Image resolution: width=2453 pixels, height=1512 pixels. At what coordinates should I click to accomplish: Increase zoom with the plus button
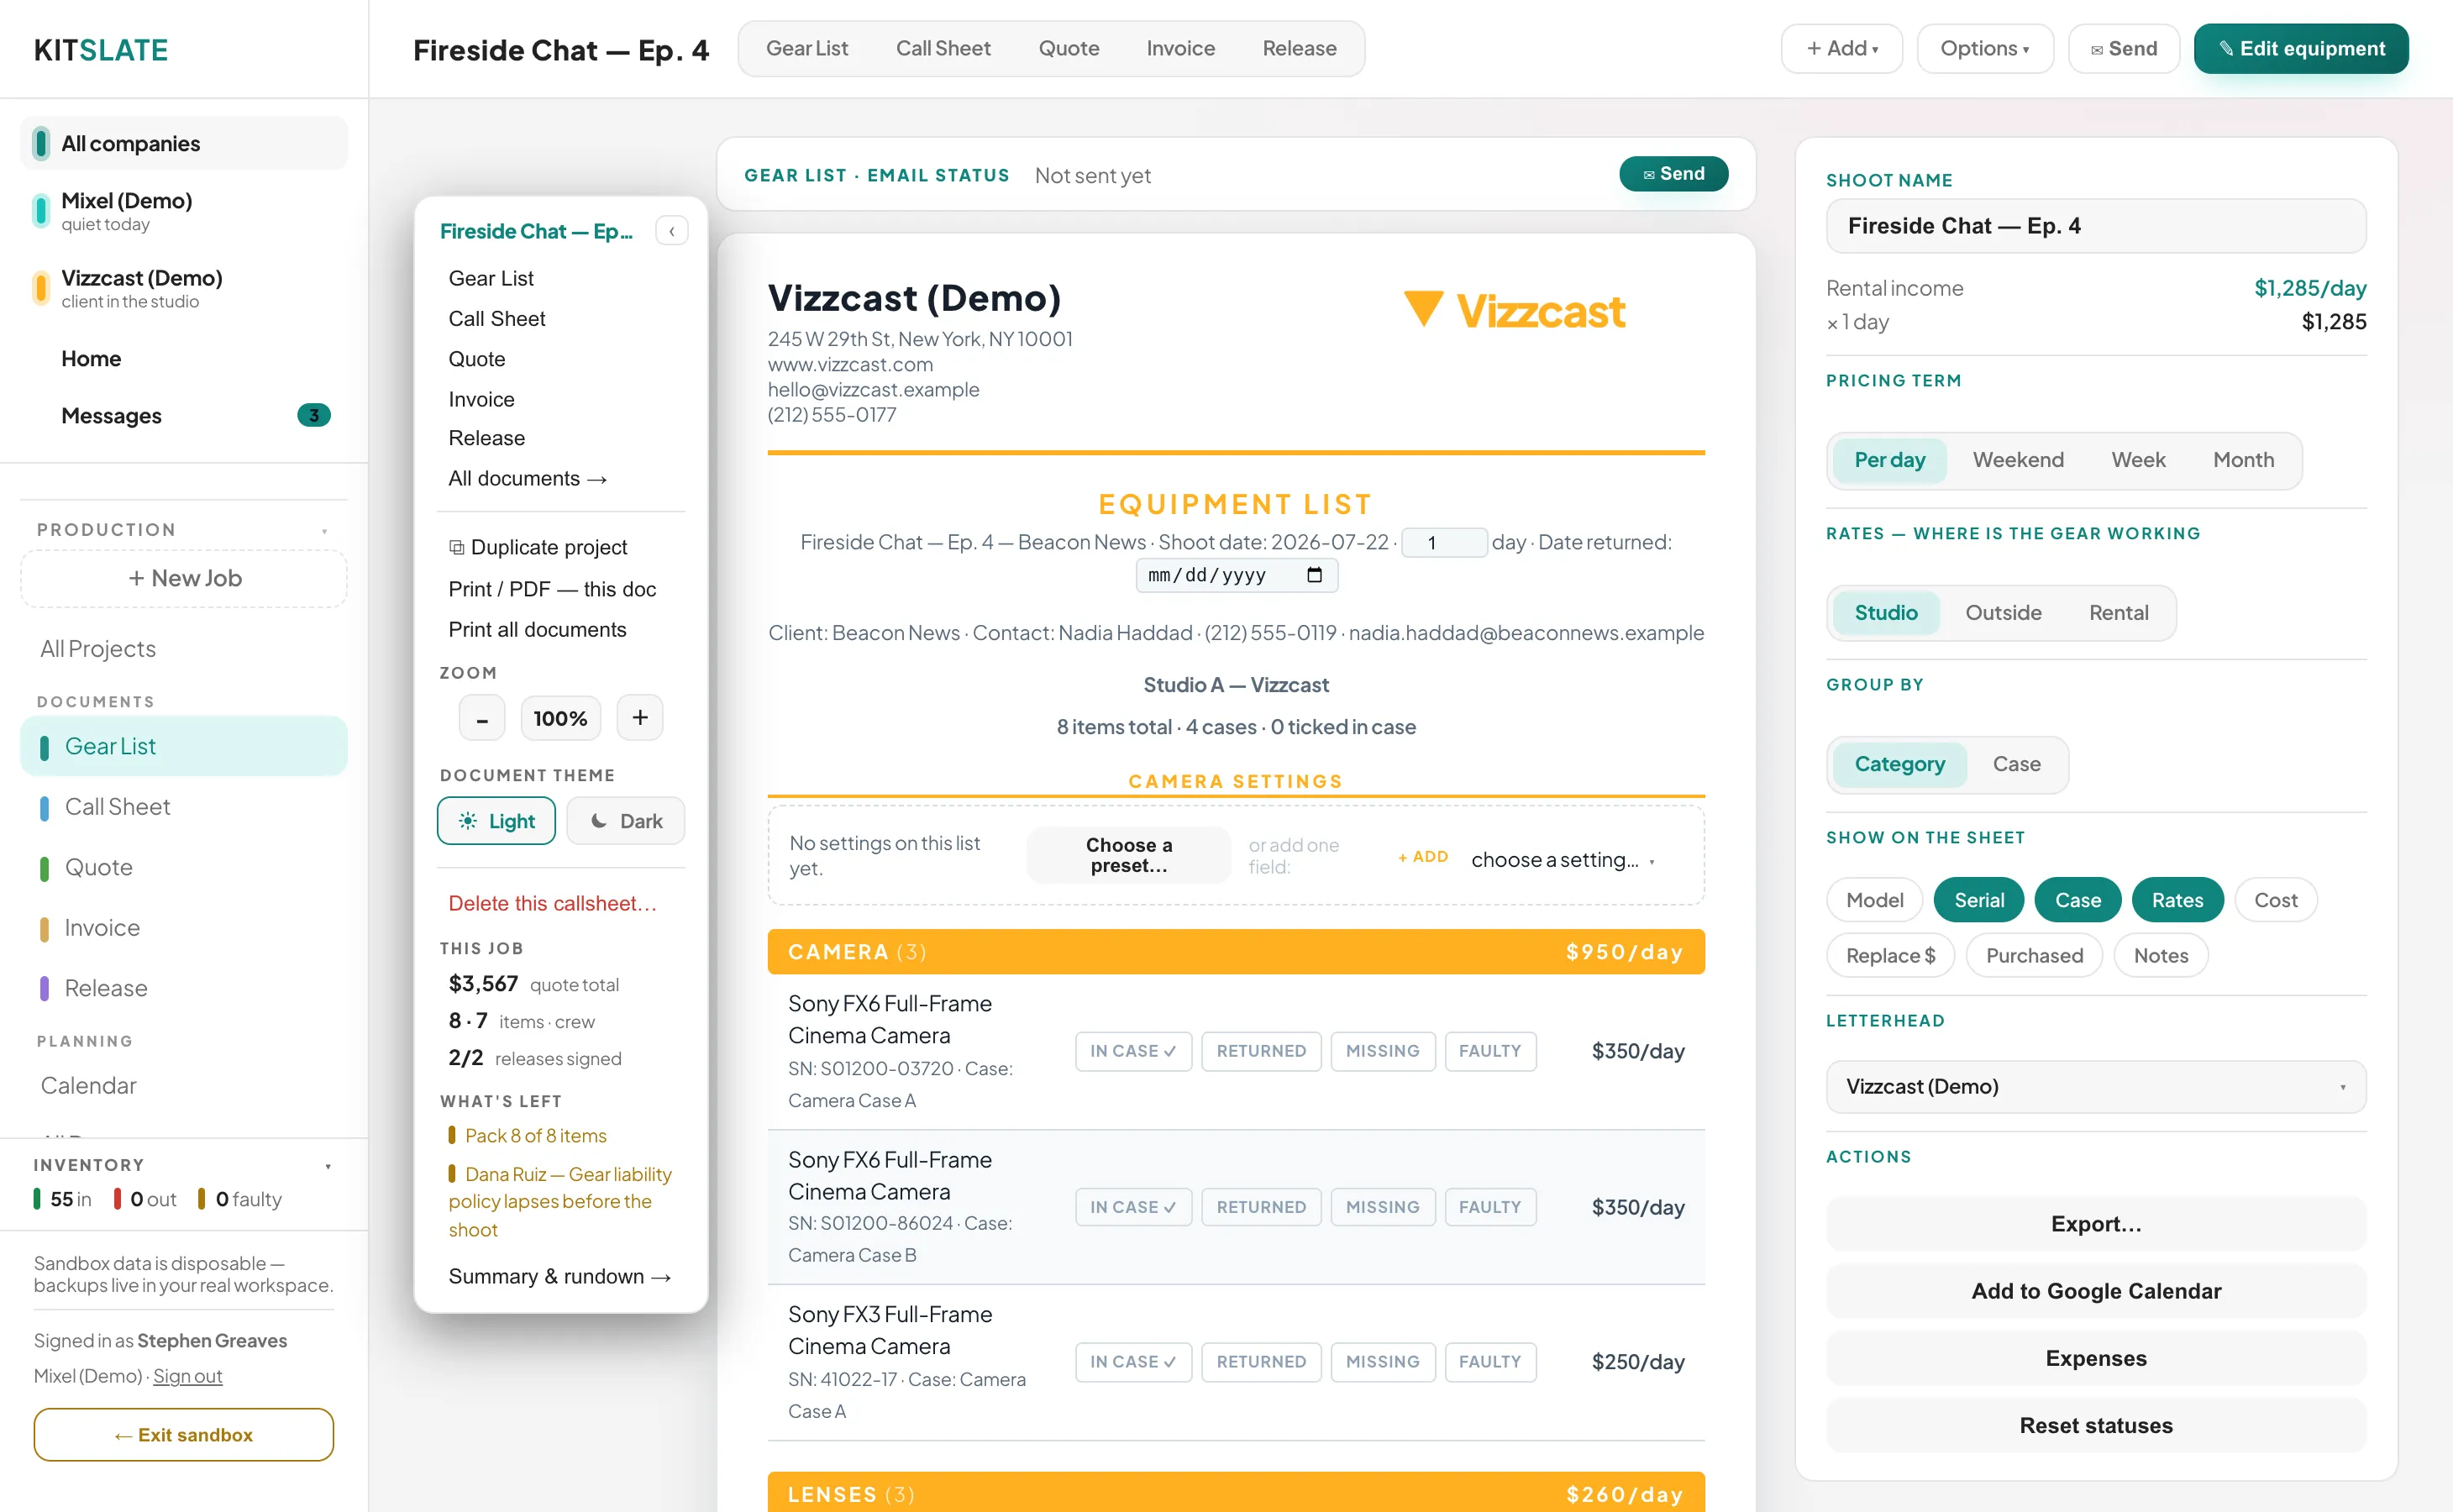pos(640,718)
